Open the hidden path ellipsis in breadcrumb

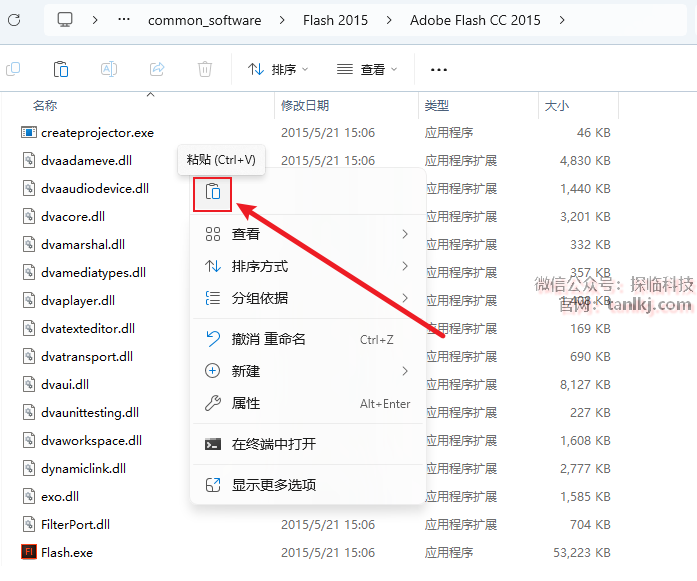(124, 20)
